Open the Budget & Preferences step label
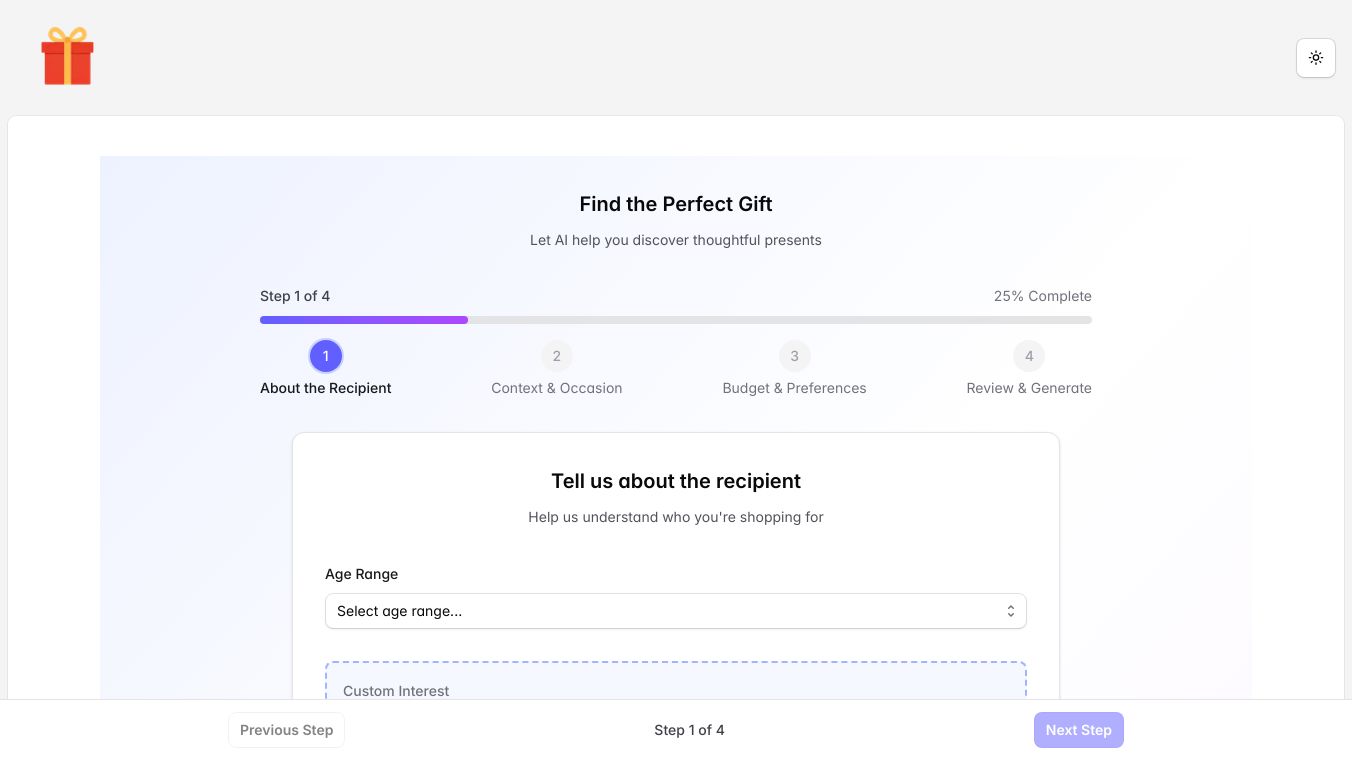This screenshot has width=1352, height=760. (795, 388)
